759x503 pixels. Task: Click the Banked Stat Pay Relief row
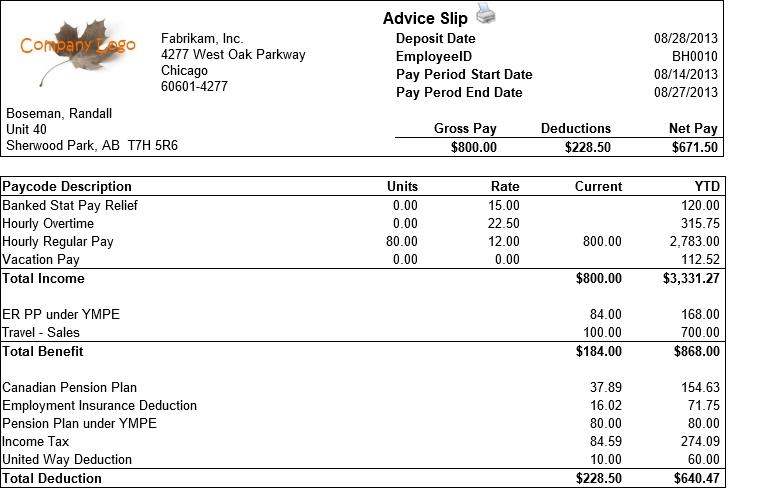[70, 205]
